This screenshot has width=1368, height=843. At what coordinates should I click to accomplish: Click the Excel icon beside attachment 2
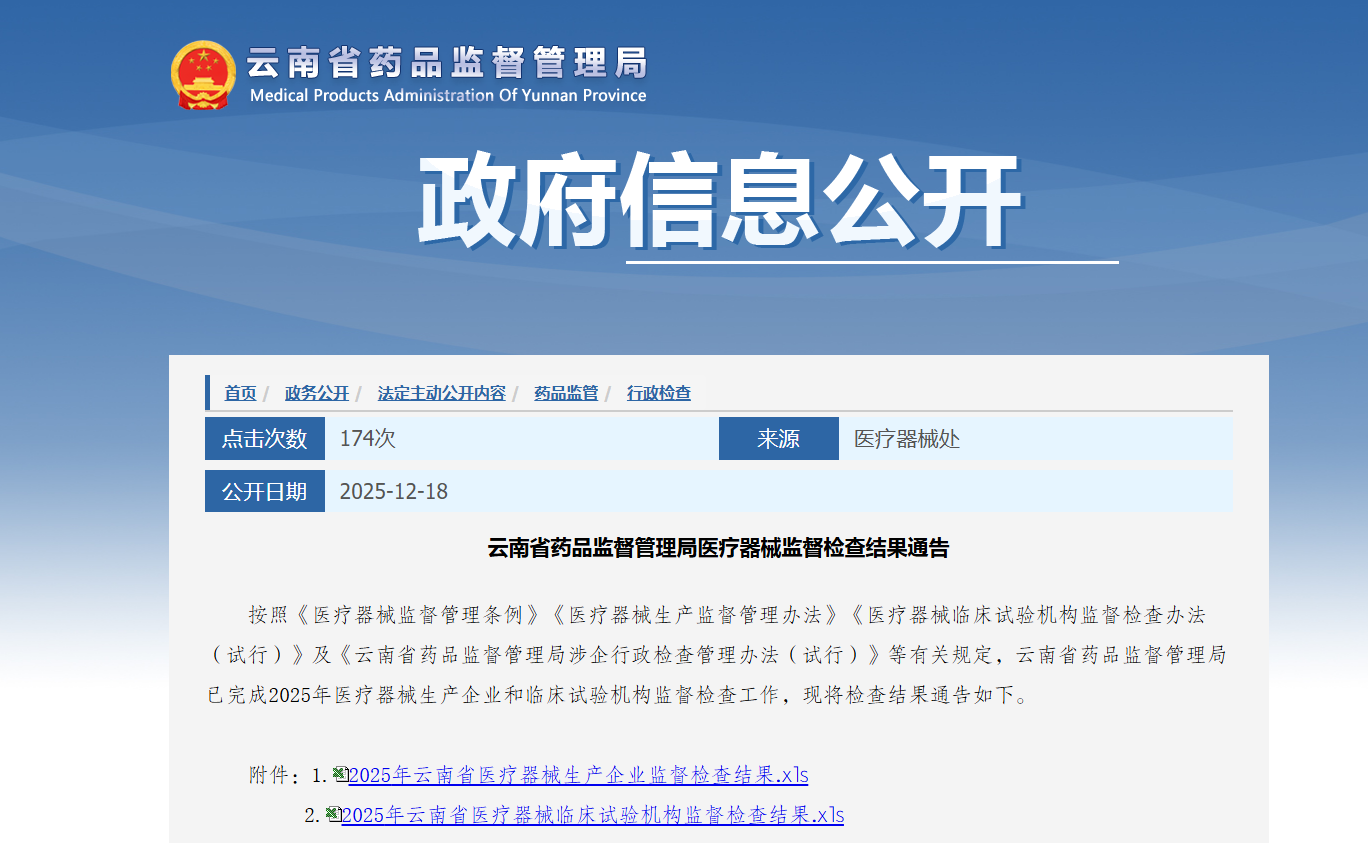click(333, 814)
